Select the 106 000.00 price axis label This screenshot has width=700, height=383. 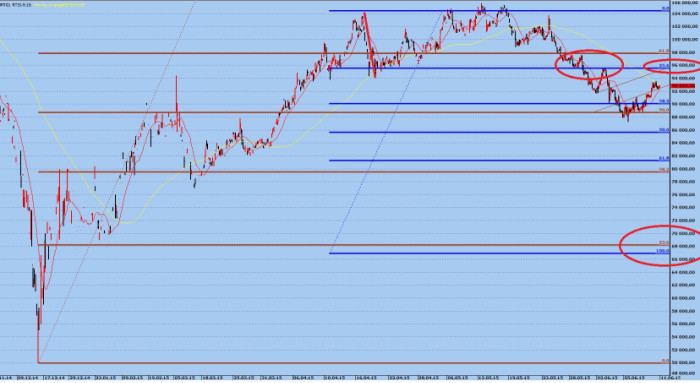pyautogui.click(x=685, y=3)
